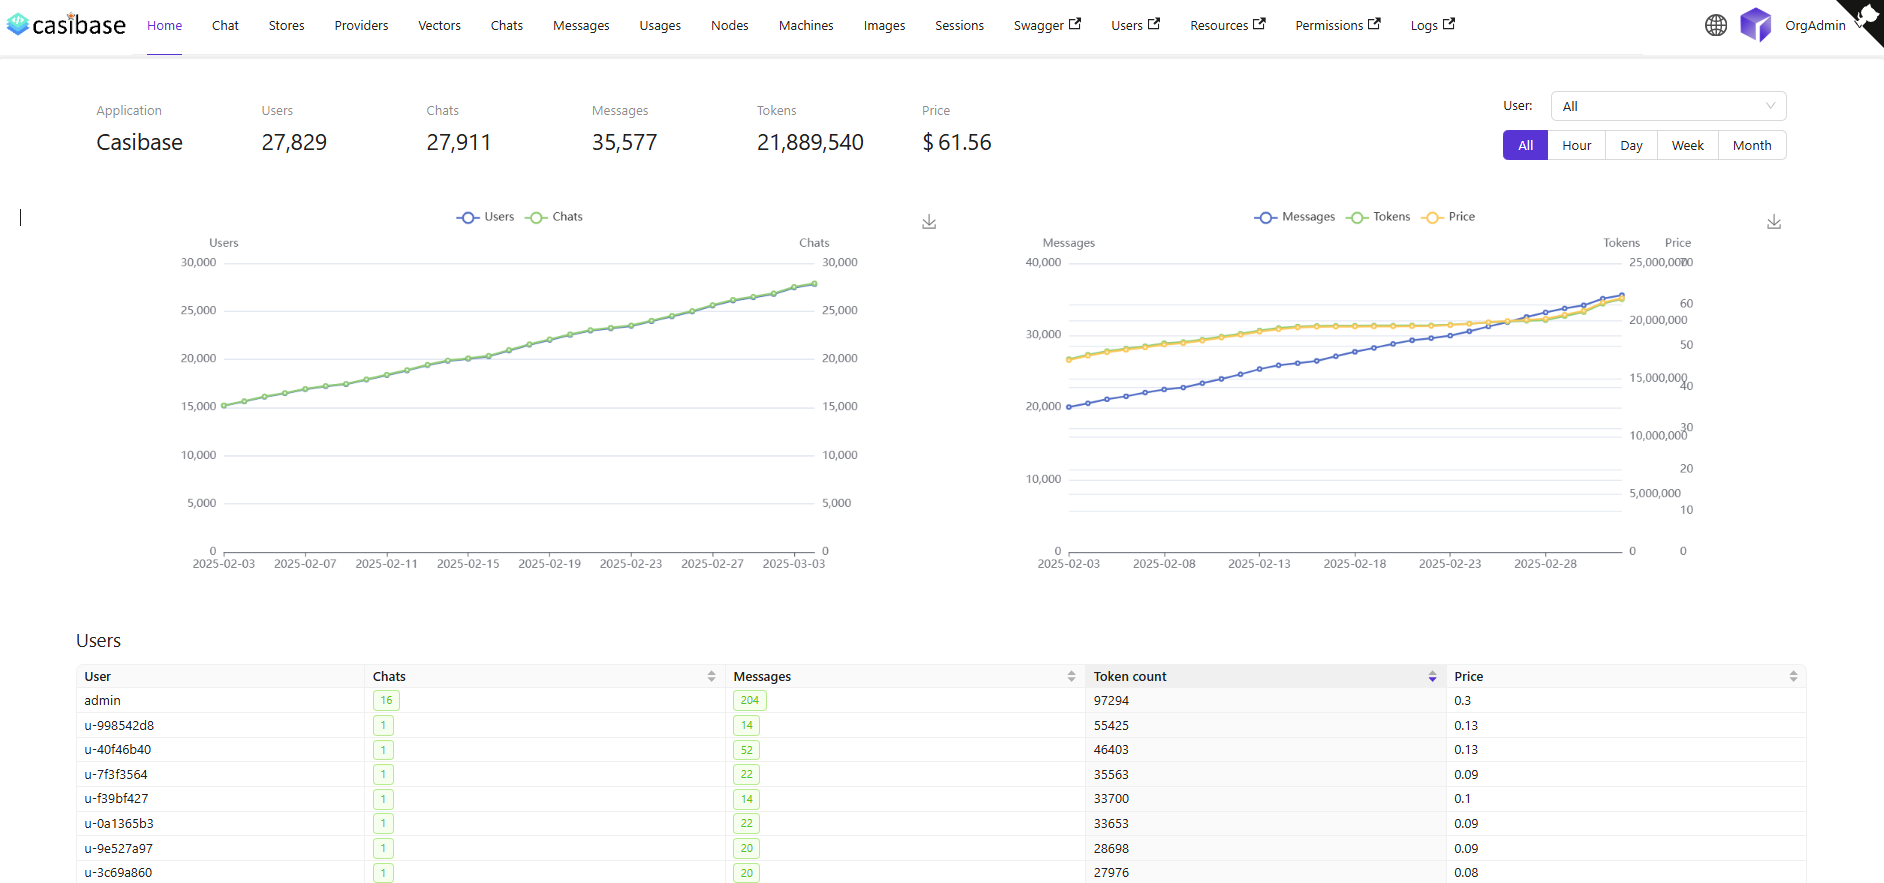This screenshot has width=1884, height=883.
Task: Click the Casibase logo
Action: pos(66,25)
